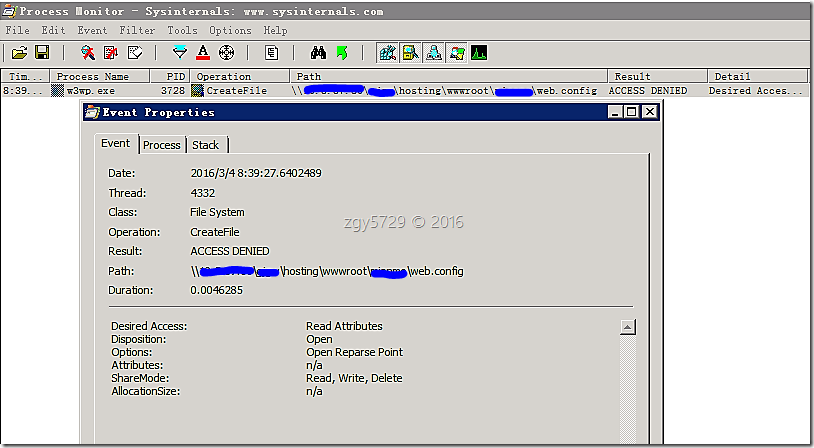Select the w3wp.exe event row
The image size is (814, 448).
[x=405, y=91]
